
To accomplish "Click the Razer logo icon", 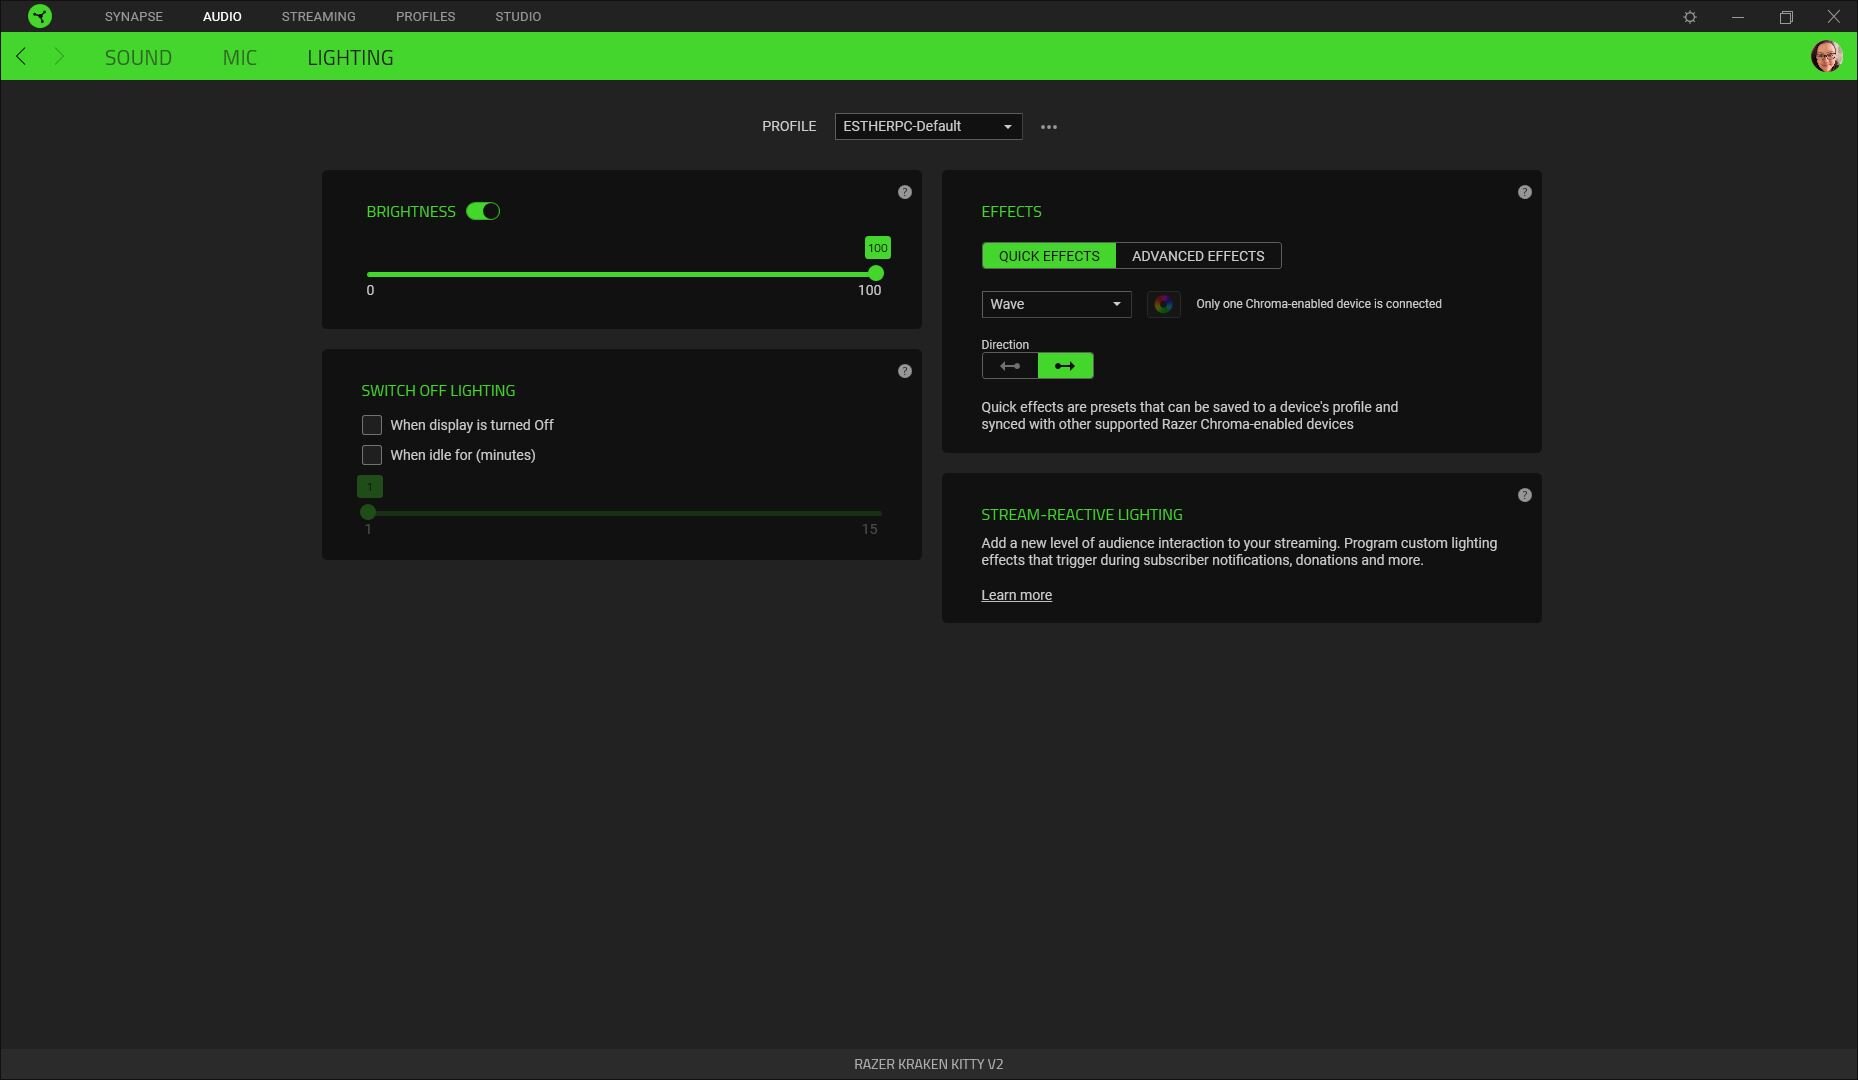I will [40, 16].
